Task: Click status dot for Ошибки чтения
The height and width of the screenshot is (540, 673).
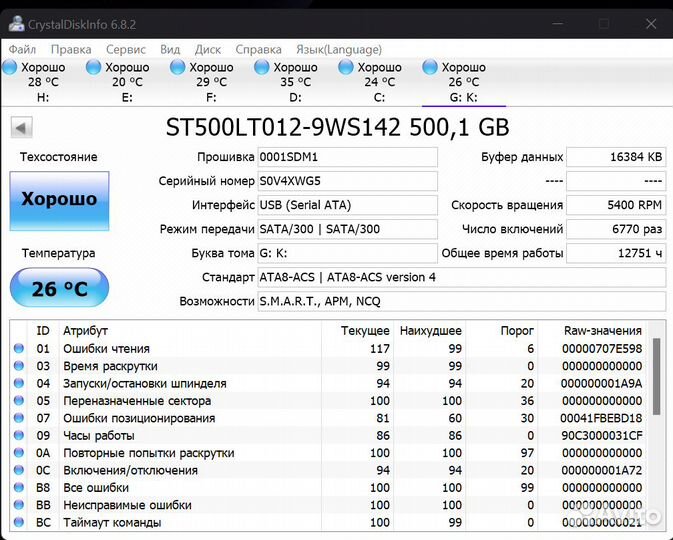Action: (18, 348)
